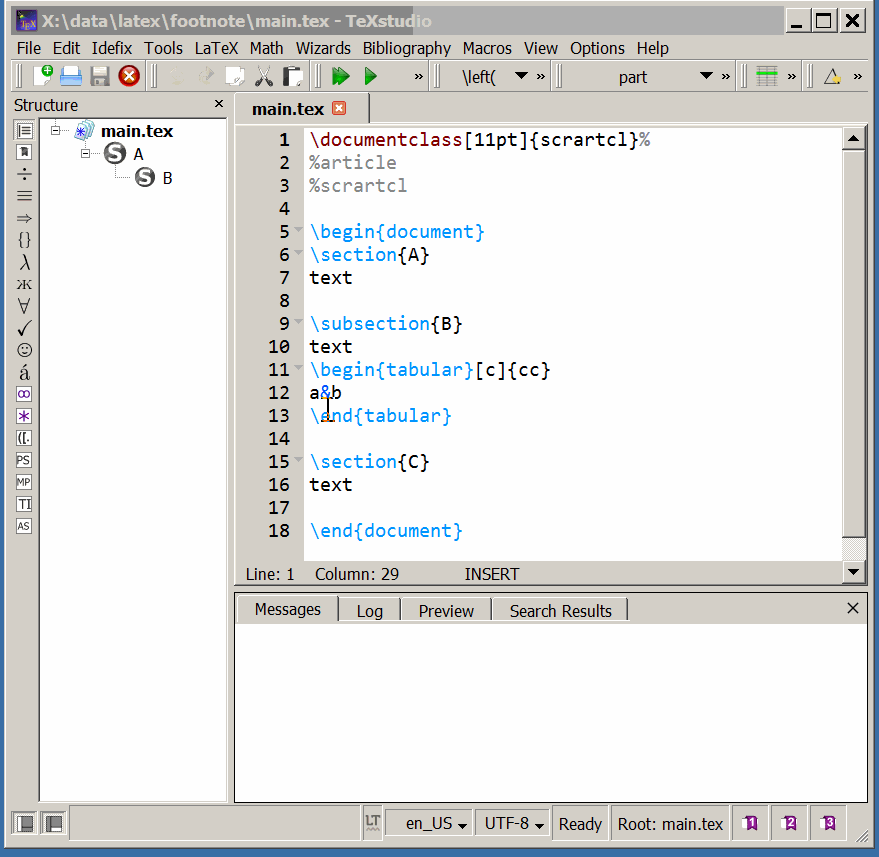Viewport: 879px width, 857px height.
Task: Collapse the main.tex node in Structure tree
Action: point(56,130)
